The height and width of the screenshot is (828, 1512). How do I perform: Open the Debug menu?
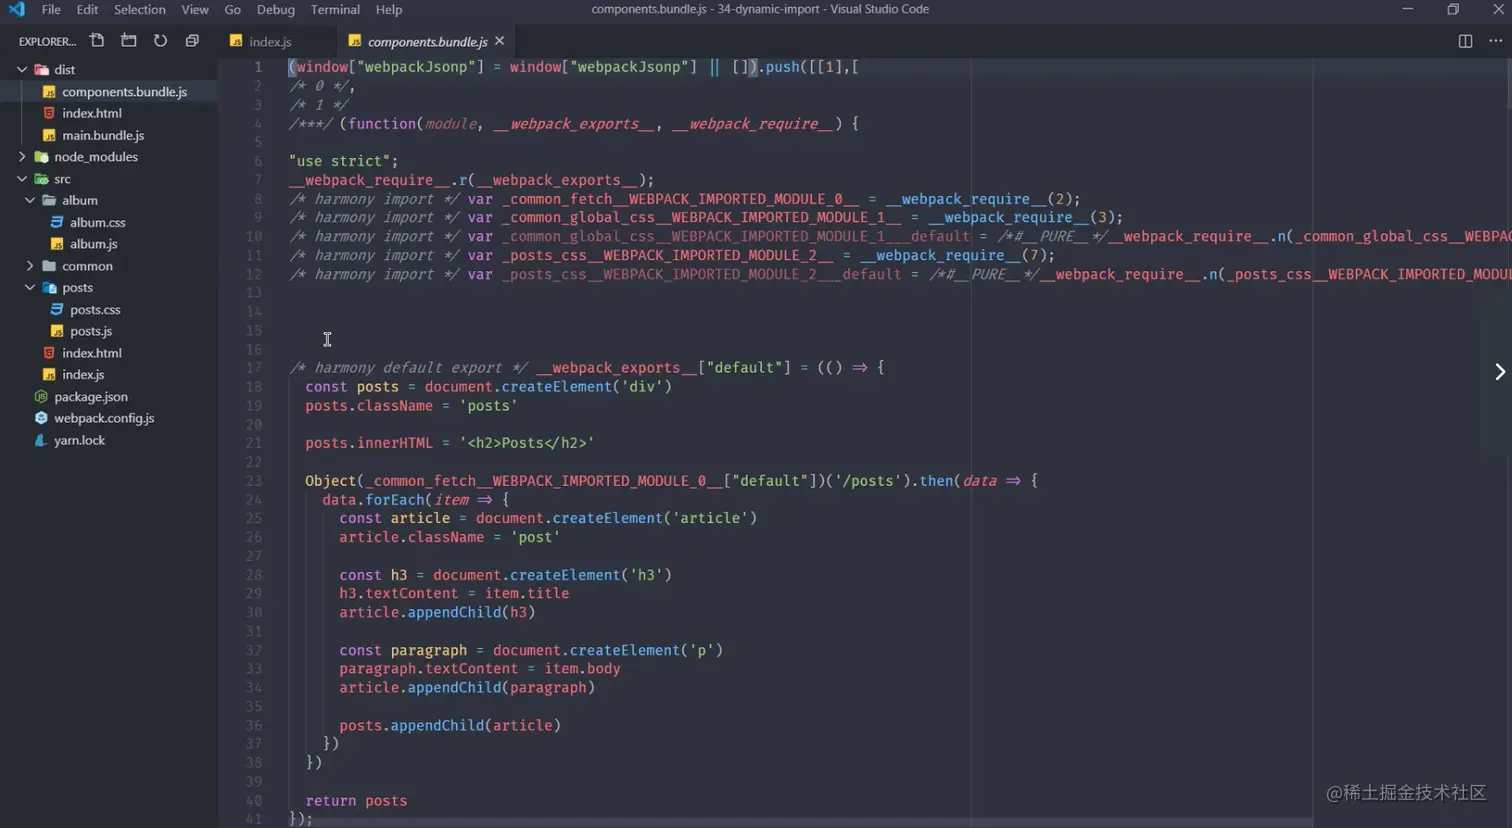point(276,9)
